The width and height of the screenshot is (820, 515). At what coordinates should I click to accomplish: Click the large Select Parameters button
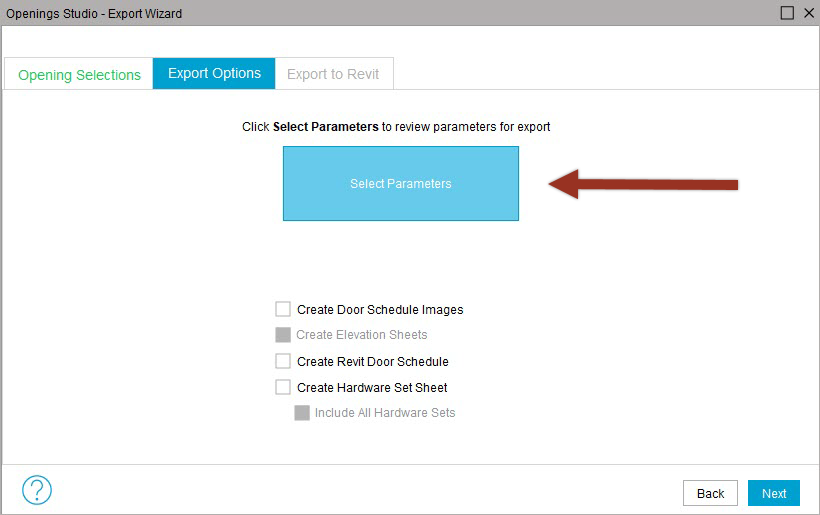(401, 184)
